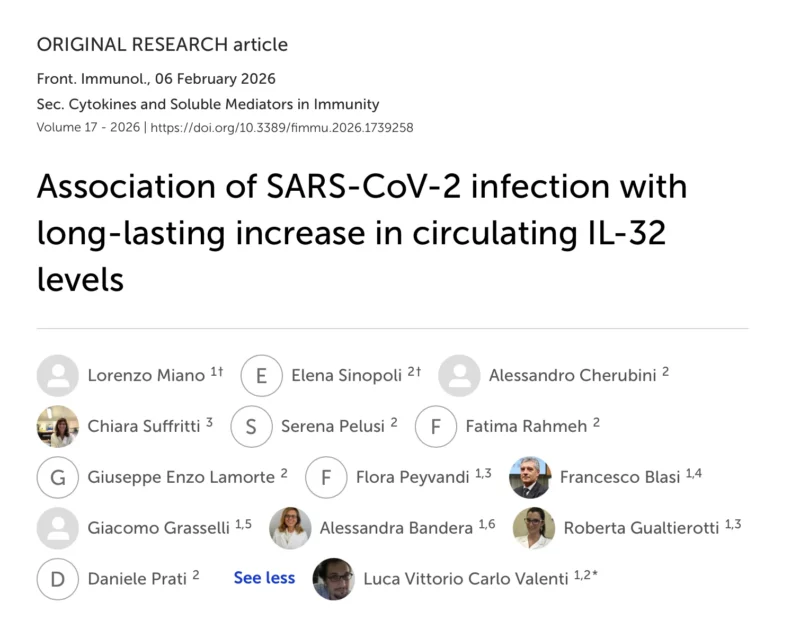
Task: Click affiliation superscript 3 beside Chiara Suffritti
Action: (208, 420)
